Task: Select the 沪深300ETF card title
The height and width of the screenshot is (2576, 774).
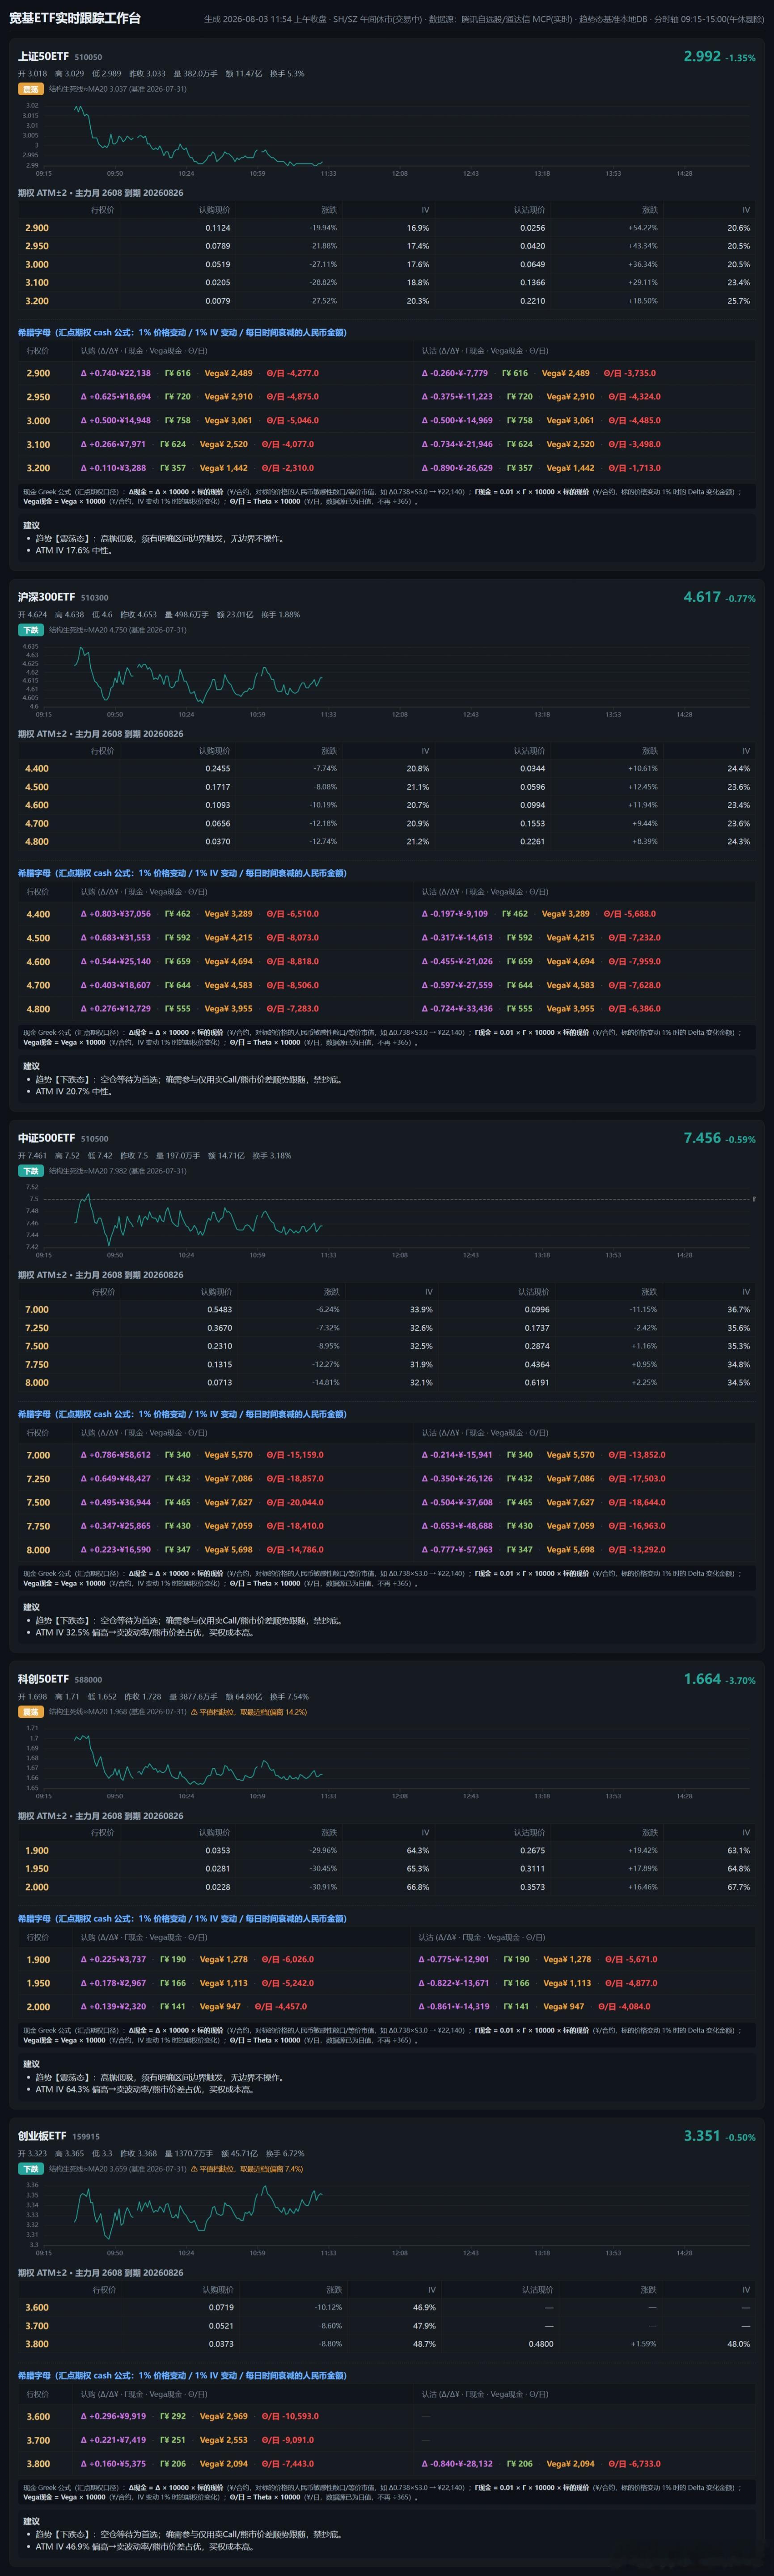Action: [46, 597]
